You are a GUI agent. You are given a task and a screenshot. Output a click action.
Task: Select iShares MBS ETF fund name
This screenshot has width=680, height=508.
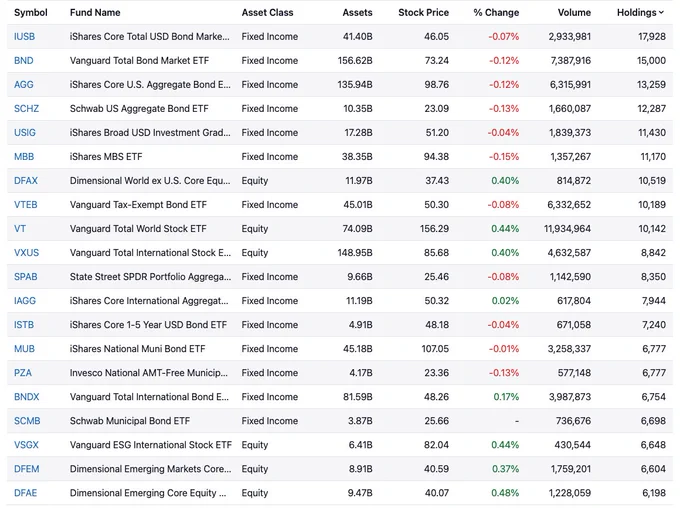pos(106,157)
